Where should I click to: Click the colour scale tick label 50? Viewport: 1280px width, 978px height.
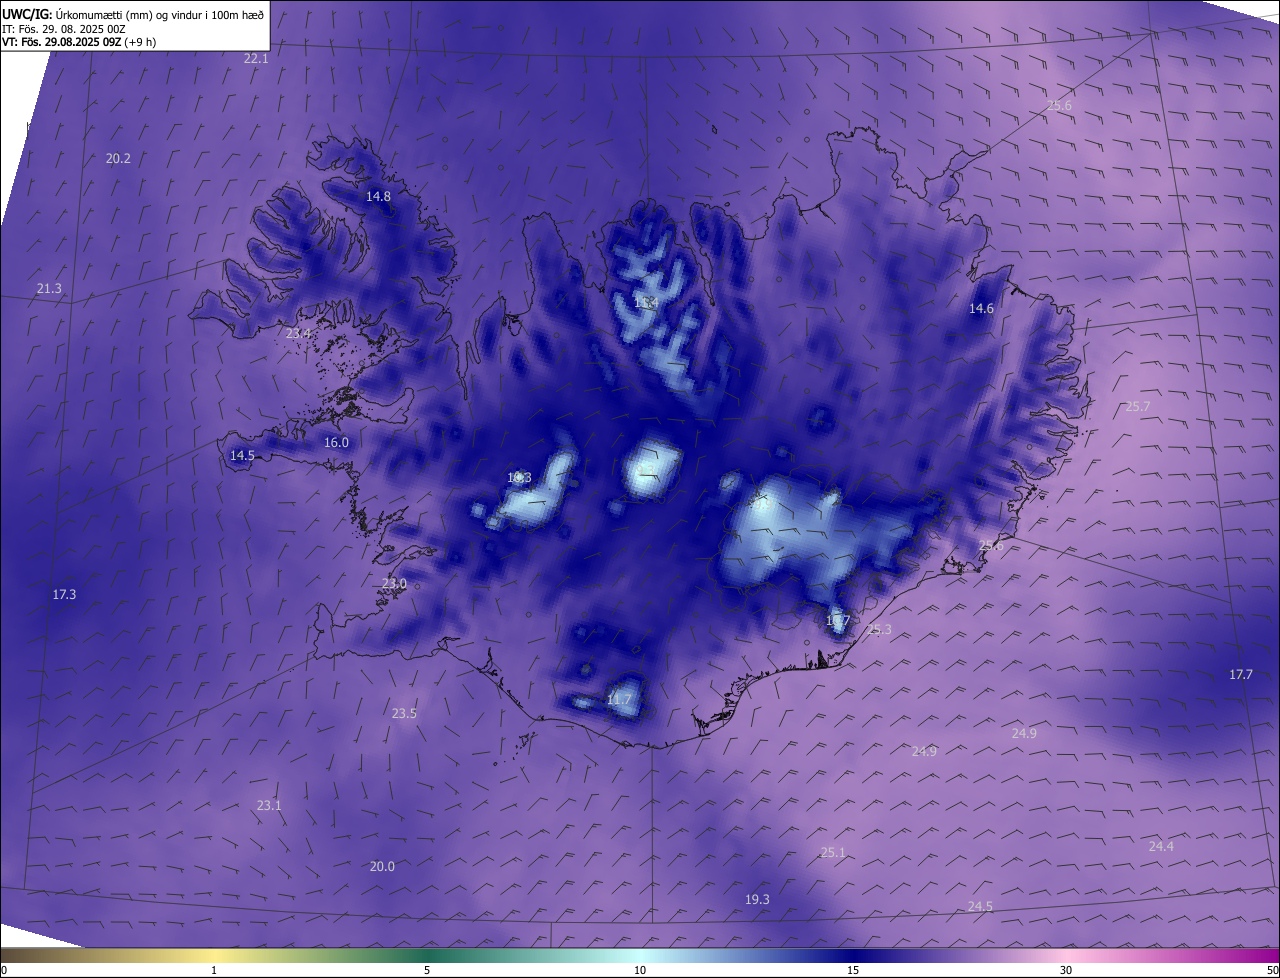[x=1272, y=970]
